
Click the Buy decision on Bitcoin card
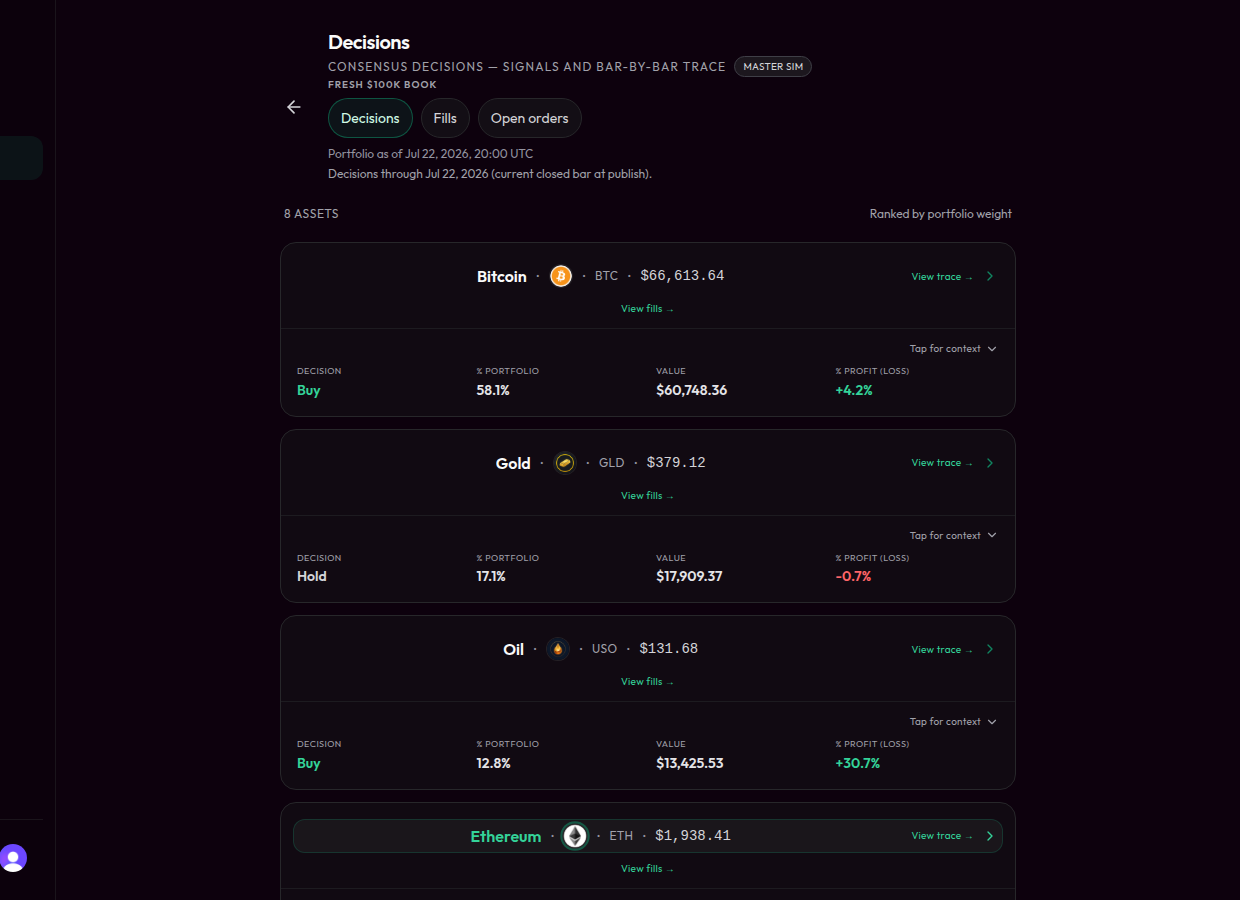pyautogui.click(x=309, y=390)
